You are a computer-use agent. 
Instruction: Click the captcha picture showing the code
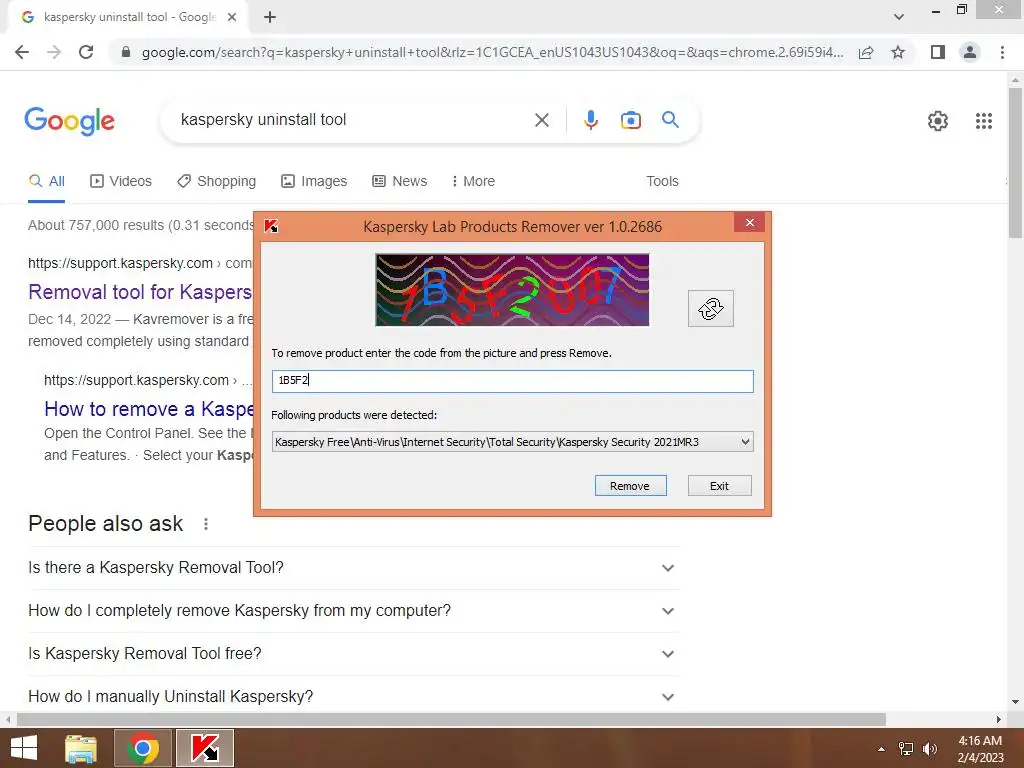point(512,290)
